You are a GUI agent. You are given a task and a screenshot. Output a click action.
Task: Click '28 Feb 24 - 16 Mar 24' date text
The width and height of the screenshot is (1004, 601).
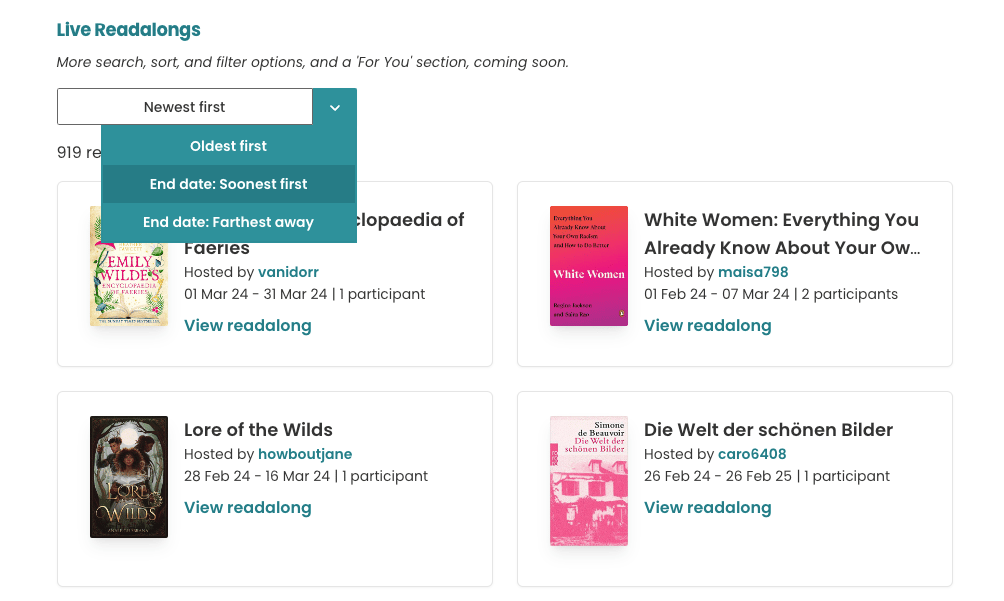(257, 476)
